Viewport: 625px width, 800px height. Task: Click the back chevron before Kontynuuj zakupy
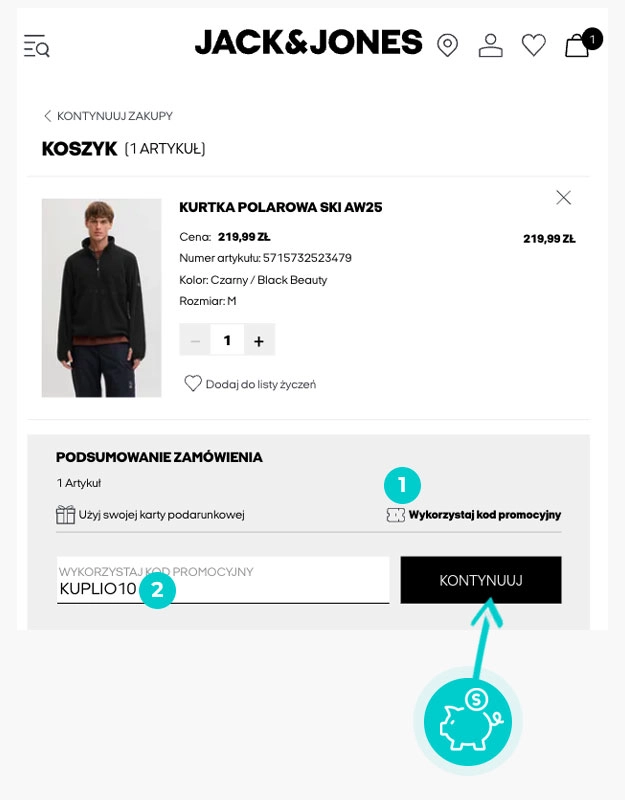[48, 116]
